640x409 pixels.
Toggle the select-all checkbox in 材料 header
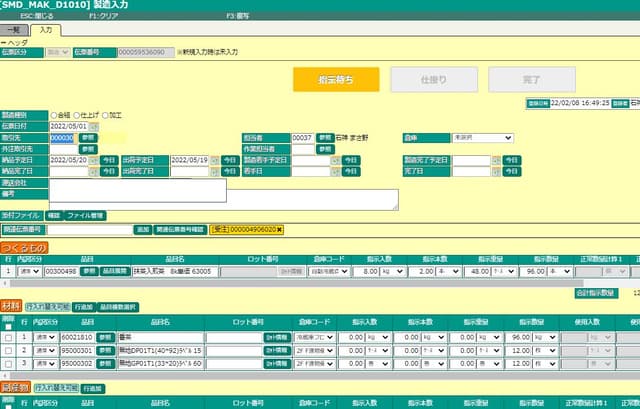pyautogui.click(x=9, y=327)
